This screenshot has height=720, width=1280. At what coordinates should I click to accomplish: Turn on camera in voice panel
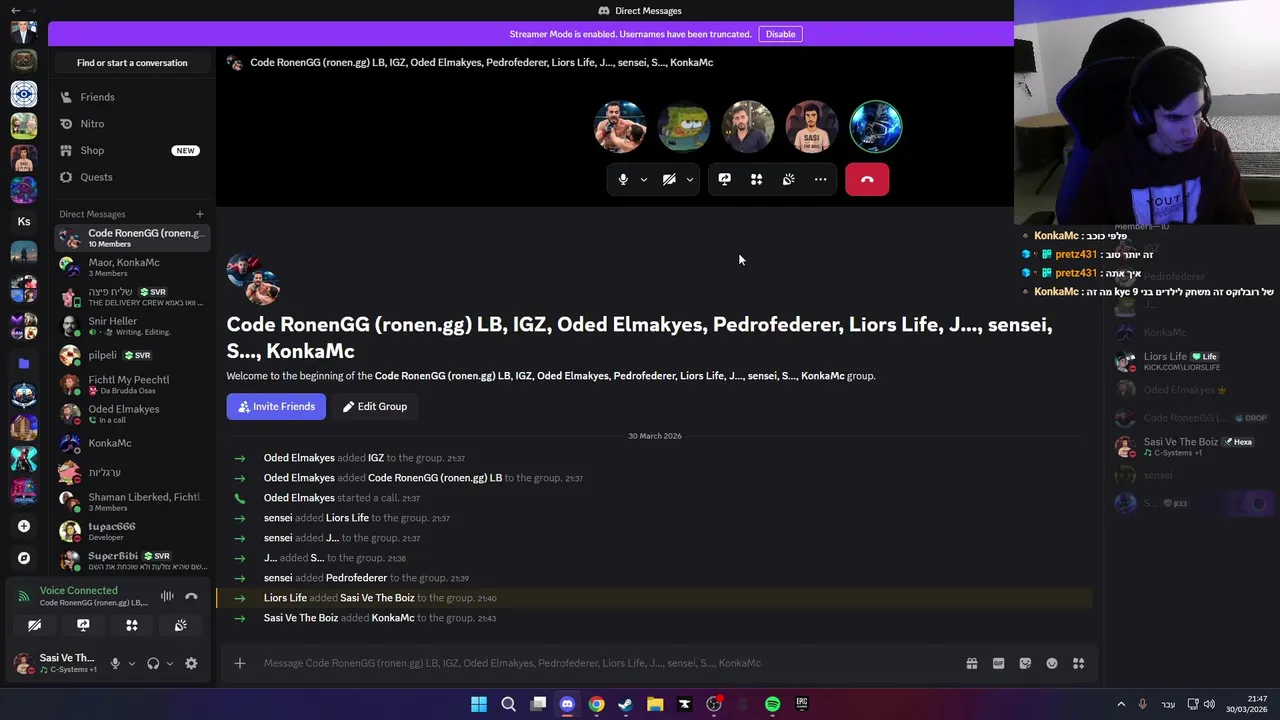click(34, 625)
